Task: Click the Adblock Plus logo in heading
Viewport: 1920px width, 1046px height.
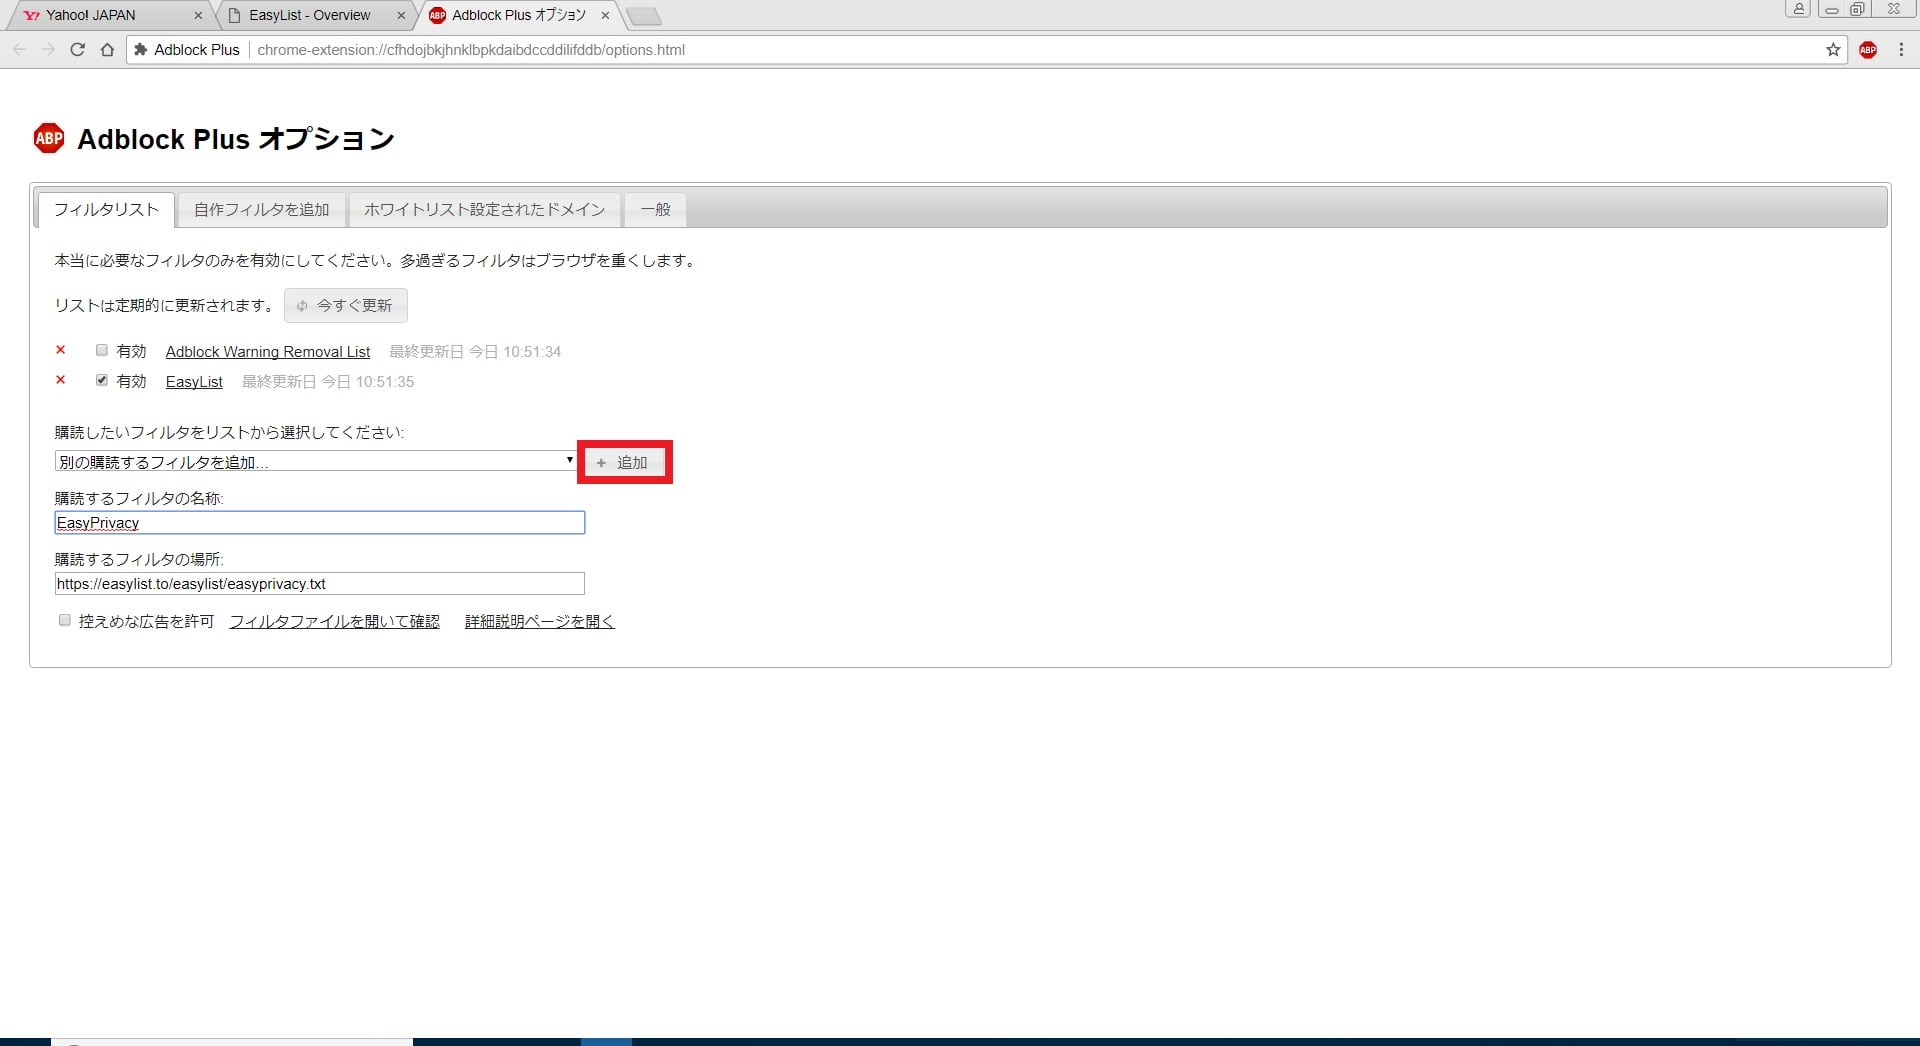Action: click(49, 138)
